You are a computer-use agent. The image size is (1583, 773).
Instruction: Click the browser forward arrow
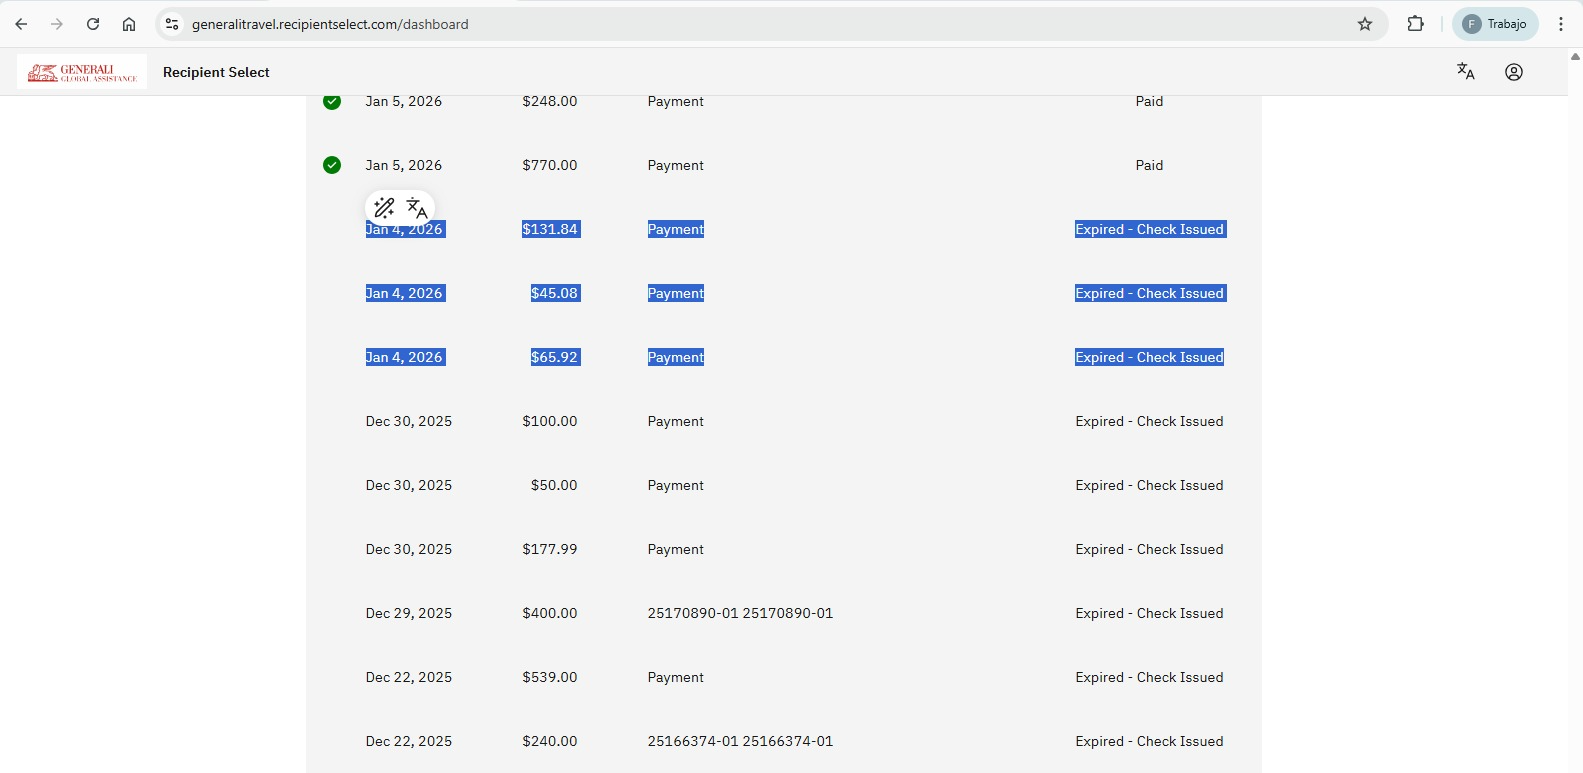coord(57,24)
